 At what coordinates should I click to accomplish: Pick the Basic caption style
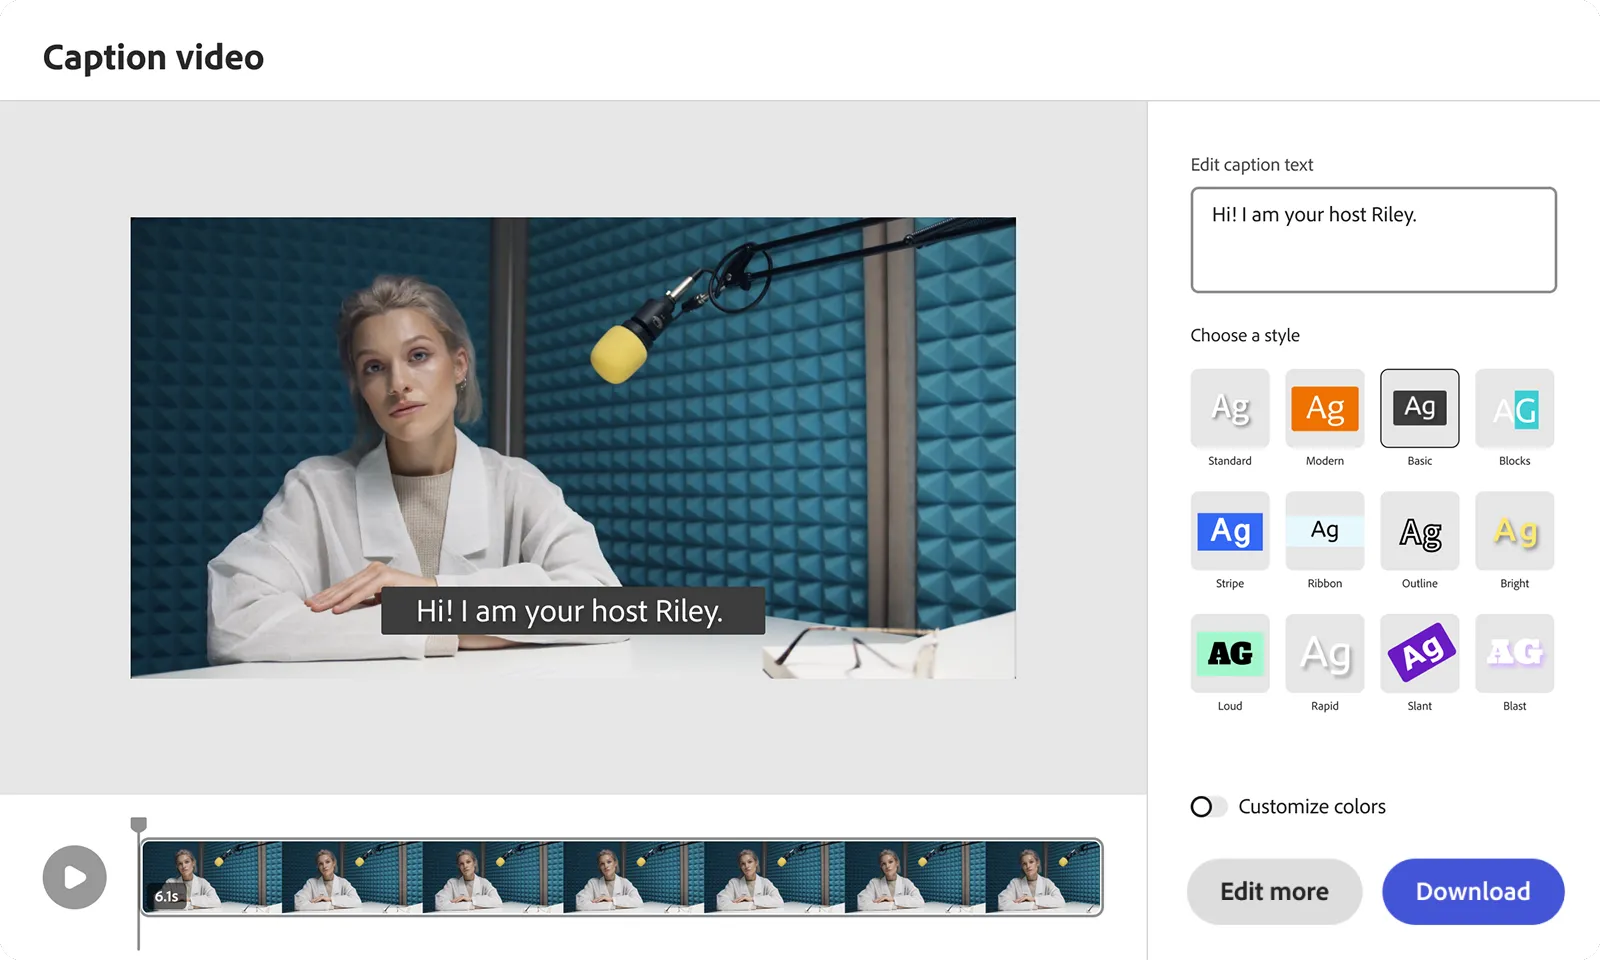coord(1419,408)
